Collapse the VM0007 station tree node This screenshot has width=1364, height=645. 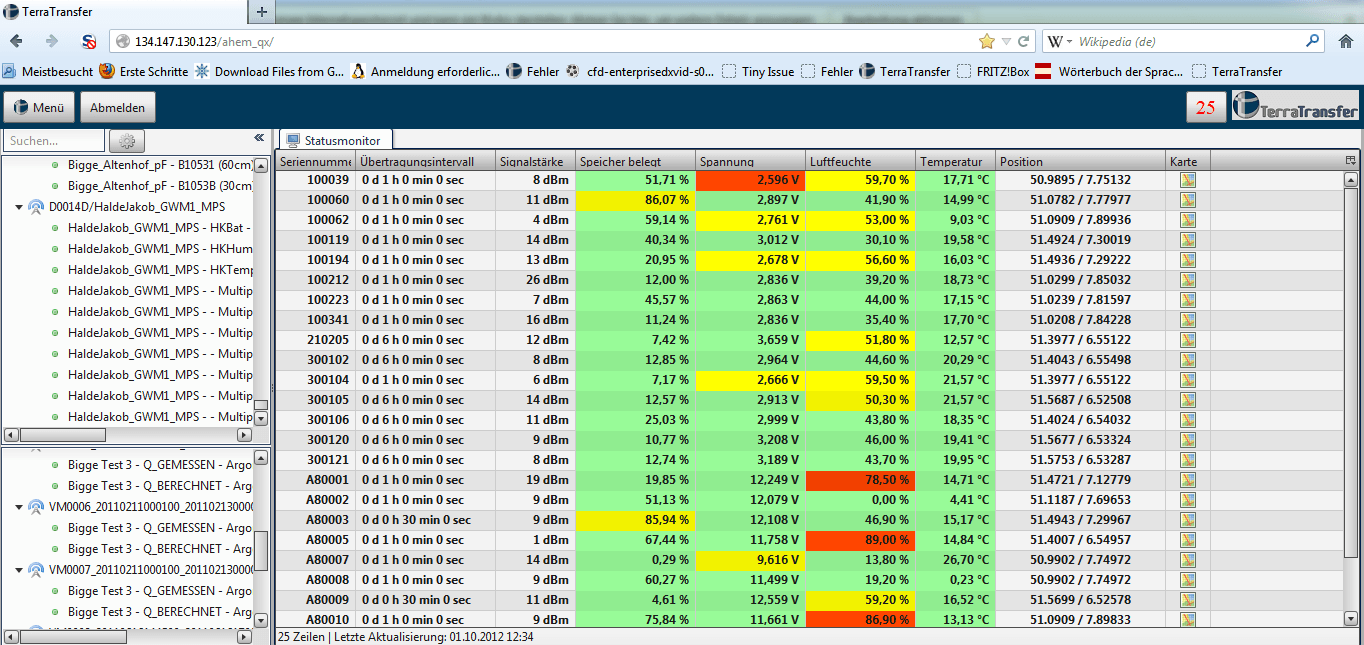tap(19, 570)
